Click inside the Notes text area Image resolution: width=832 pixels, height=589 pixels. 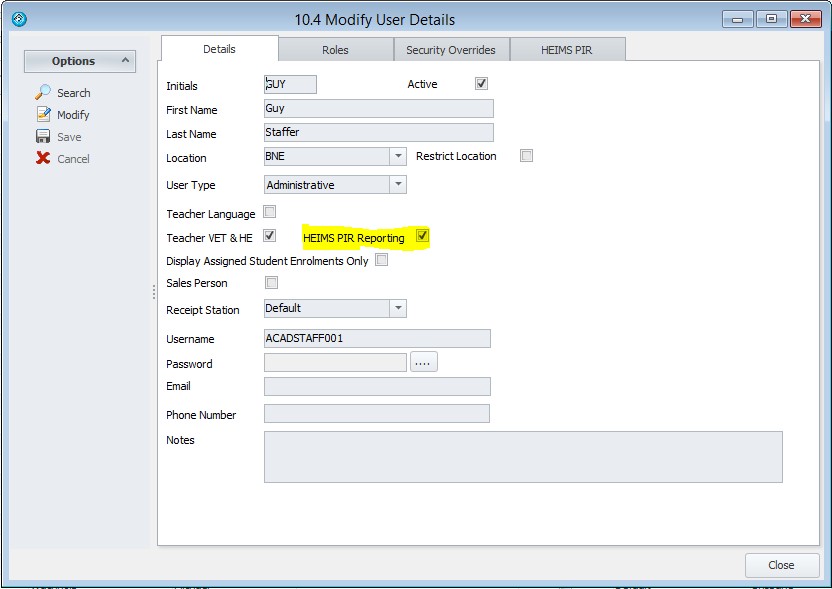tap(522, 457)
